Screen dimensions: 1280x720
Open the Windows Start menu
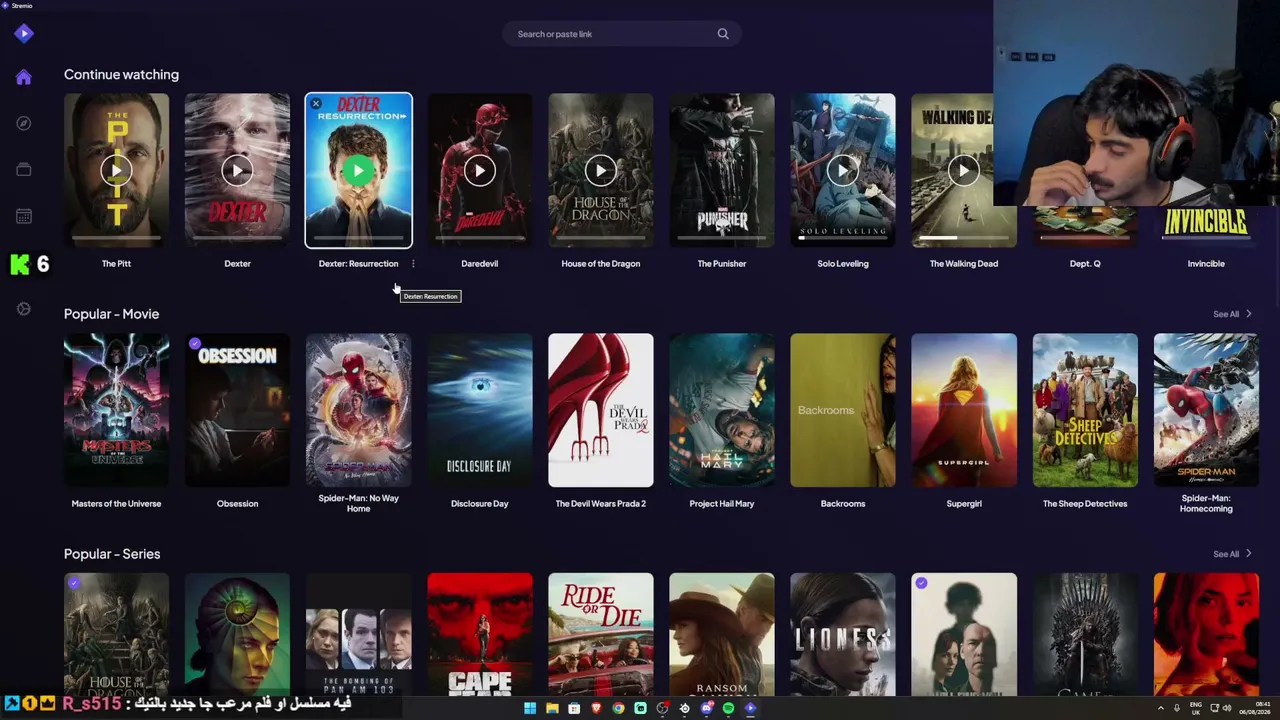coord(530,708)
